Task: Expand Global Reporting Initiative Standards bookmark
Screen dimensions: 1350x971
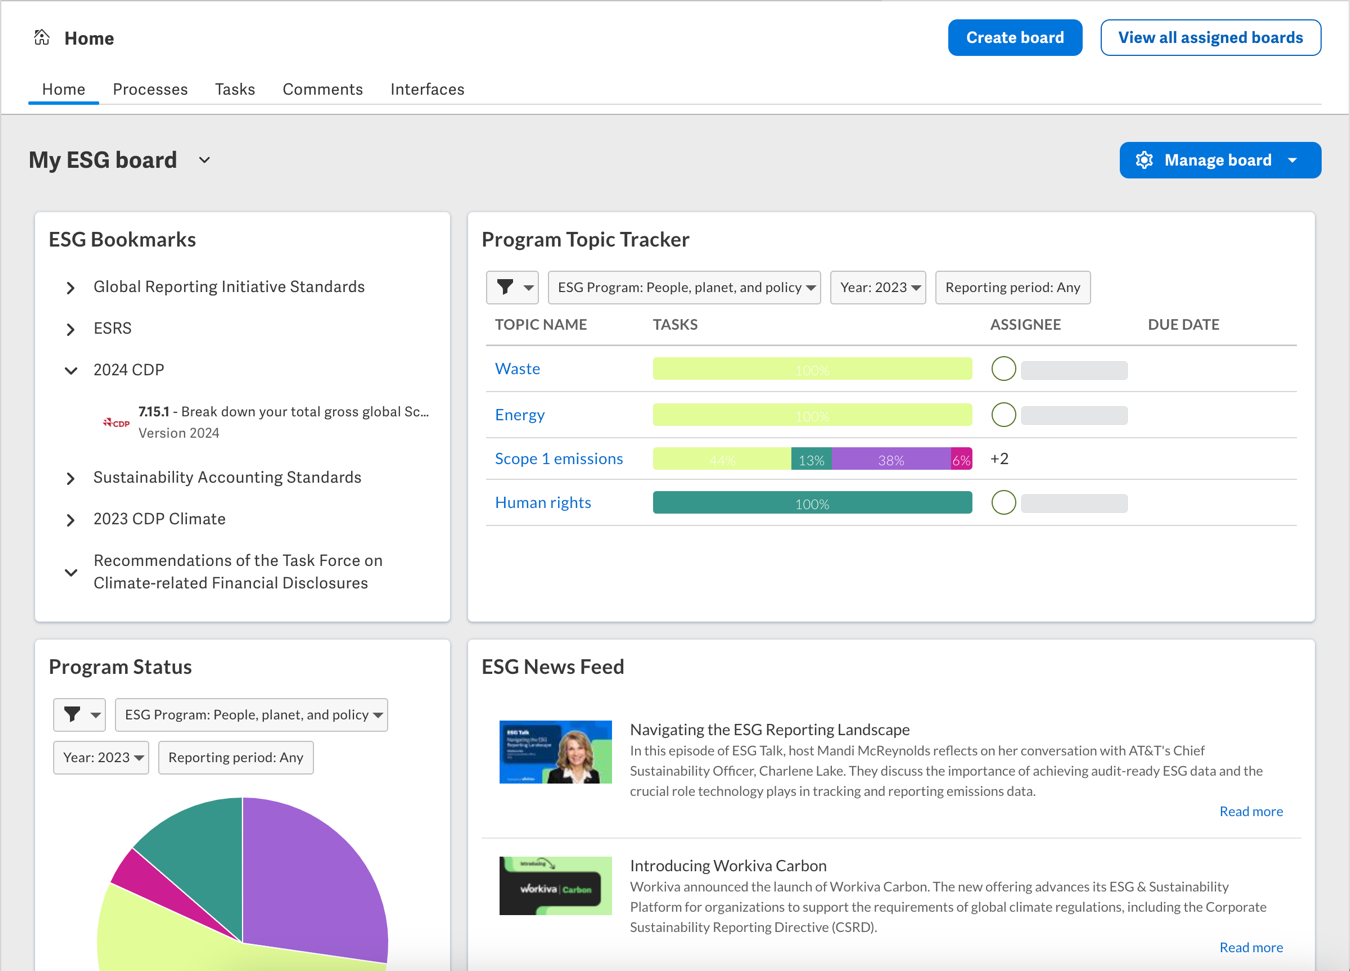Action: pos(71,288)
